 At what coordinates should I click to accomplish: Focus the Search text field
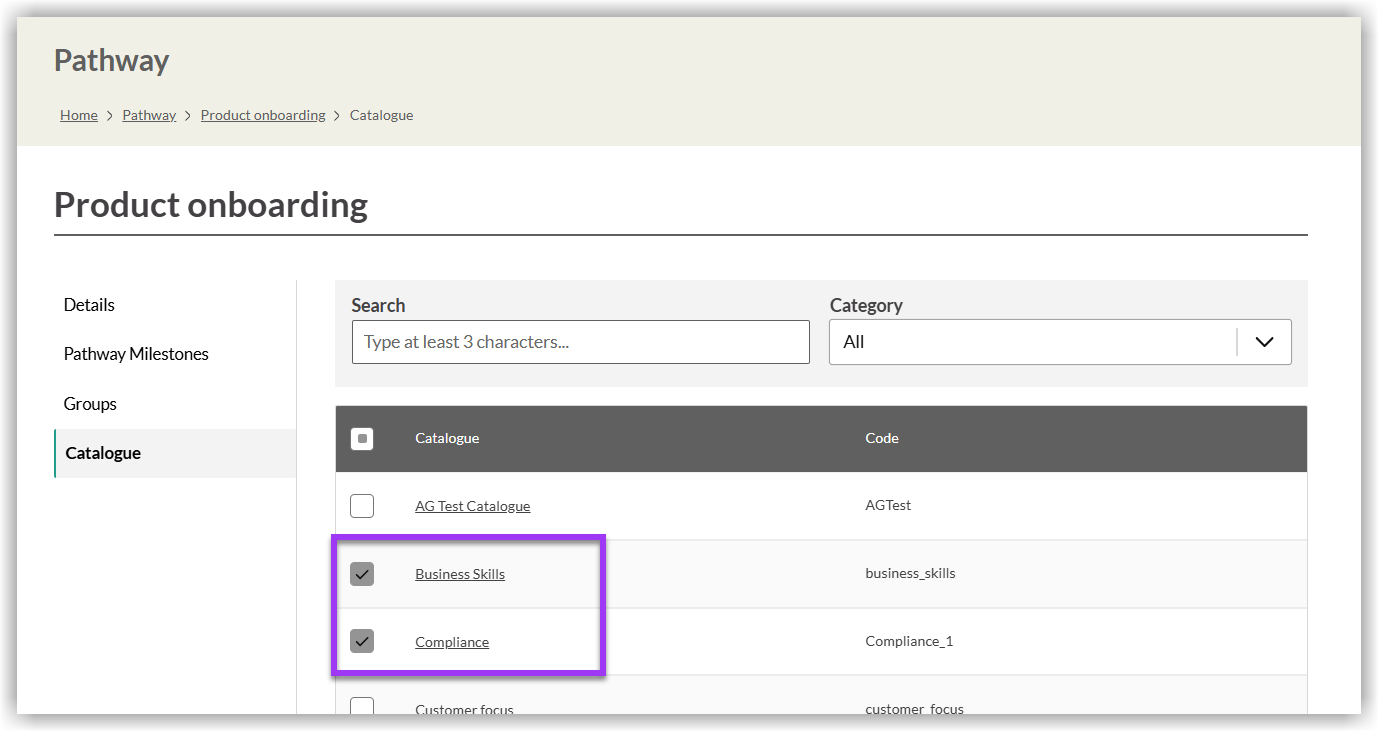[x=580, y=342]
